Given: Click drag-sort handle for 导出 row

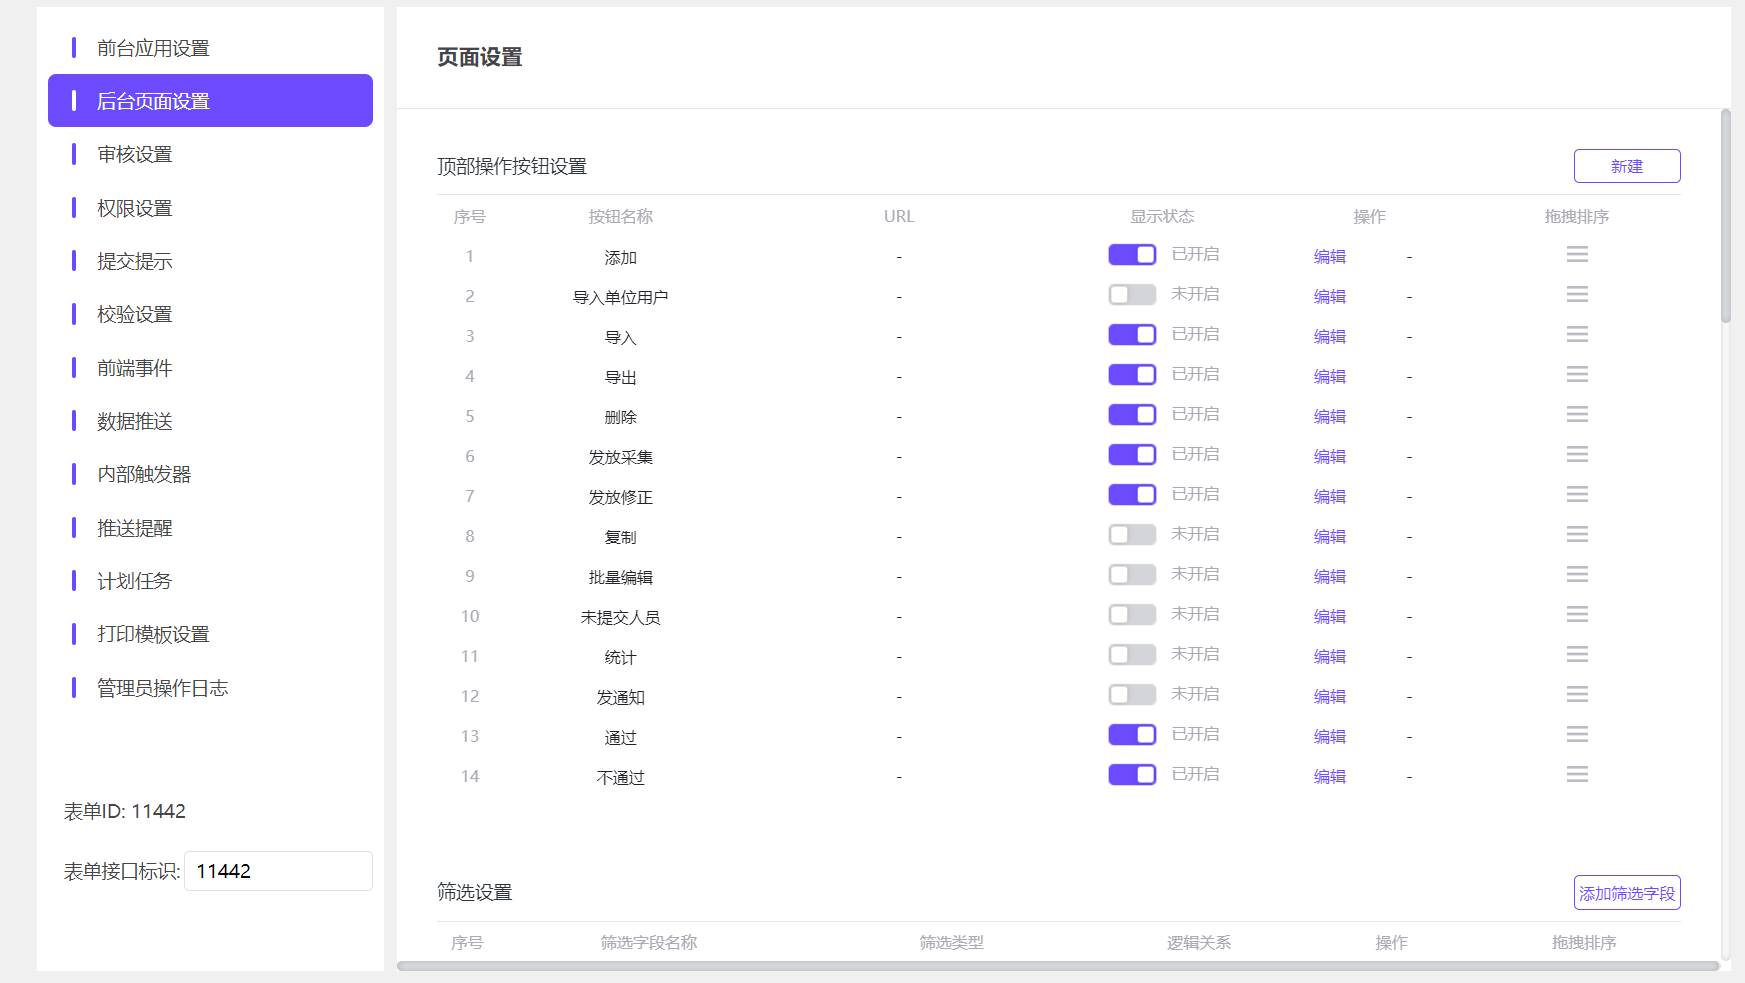Looking at the screenshot, I should tap(1577, 375).
